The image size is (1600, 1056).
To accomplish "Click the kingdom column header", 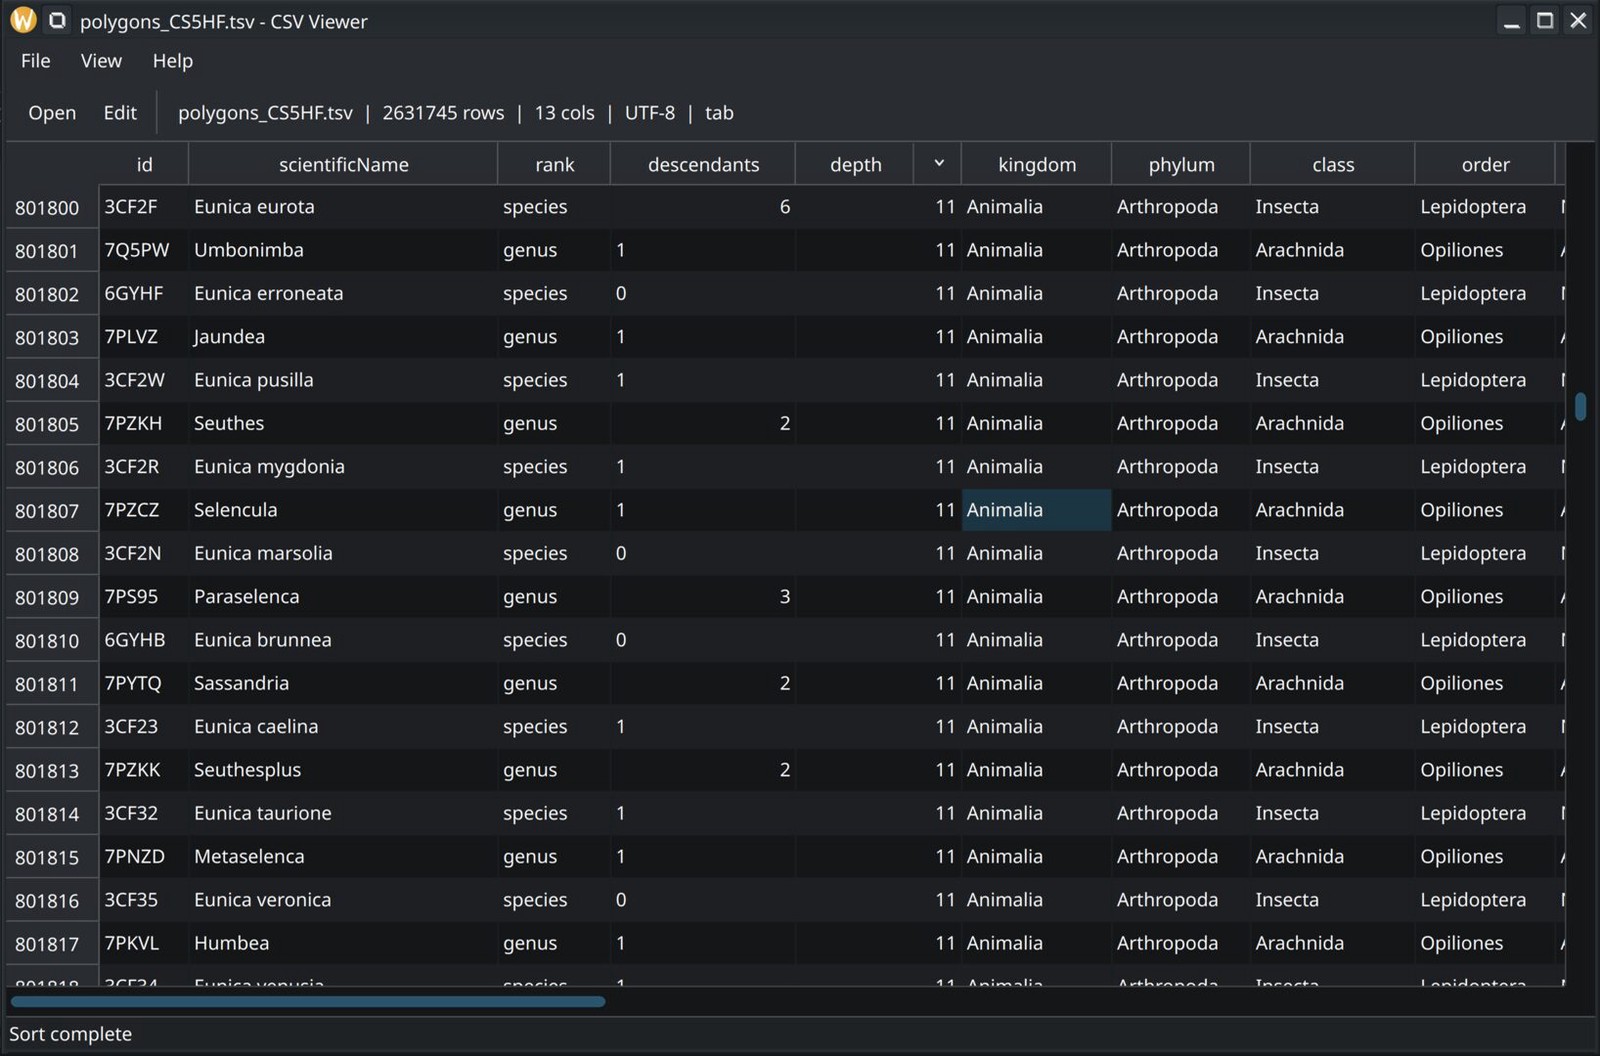I will pos(1037,164).
